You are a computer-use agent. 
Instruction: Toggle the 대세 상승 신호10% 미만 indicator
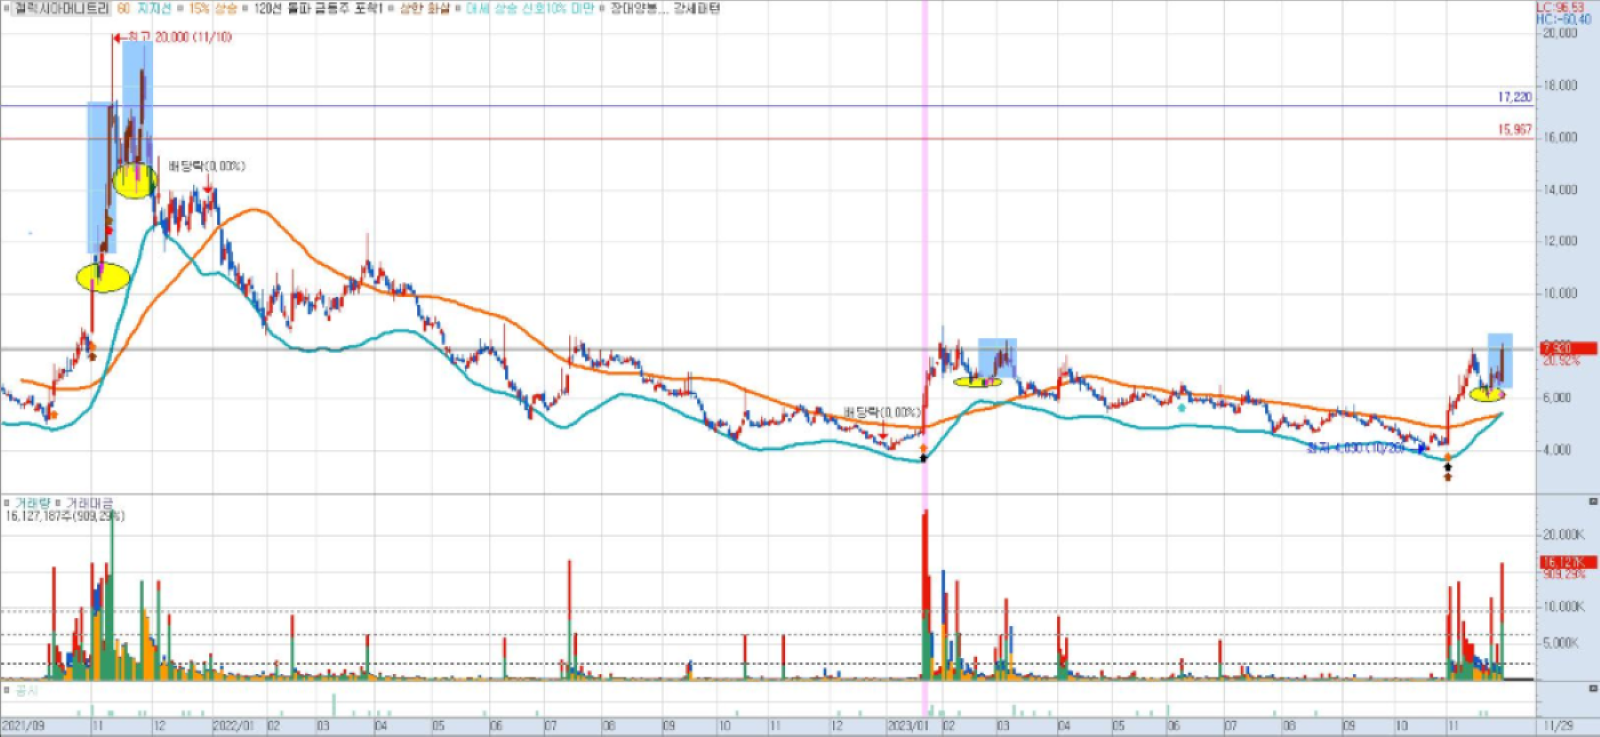click(x=530, y=8)
